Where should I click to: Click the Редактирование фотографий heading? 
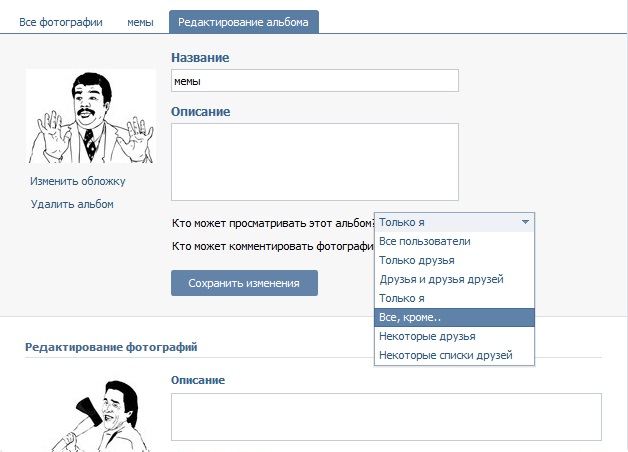[111, 347]
